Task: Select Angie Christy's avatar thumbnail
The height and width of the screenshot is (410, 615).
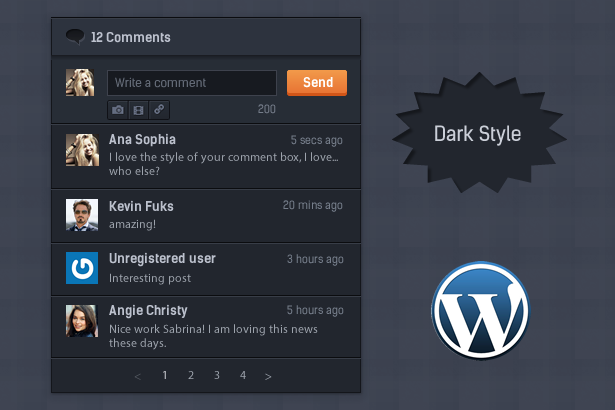Action: tap(82, 321)
